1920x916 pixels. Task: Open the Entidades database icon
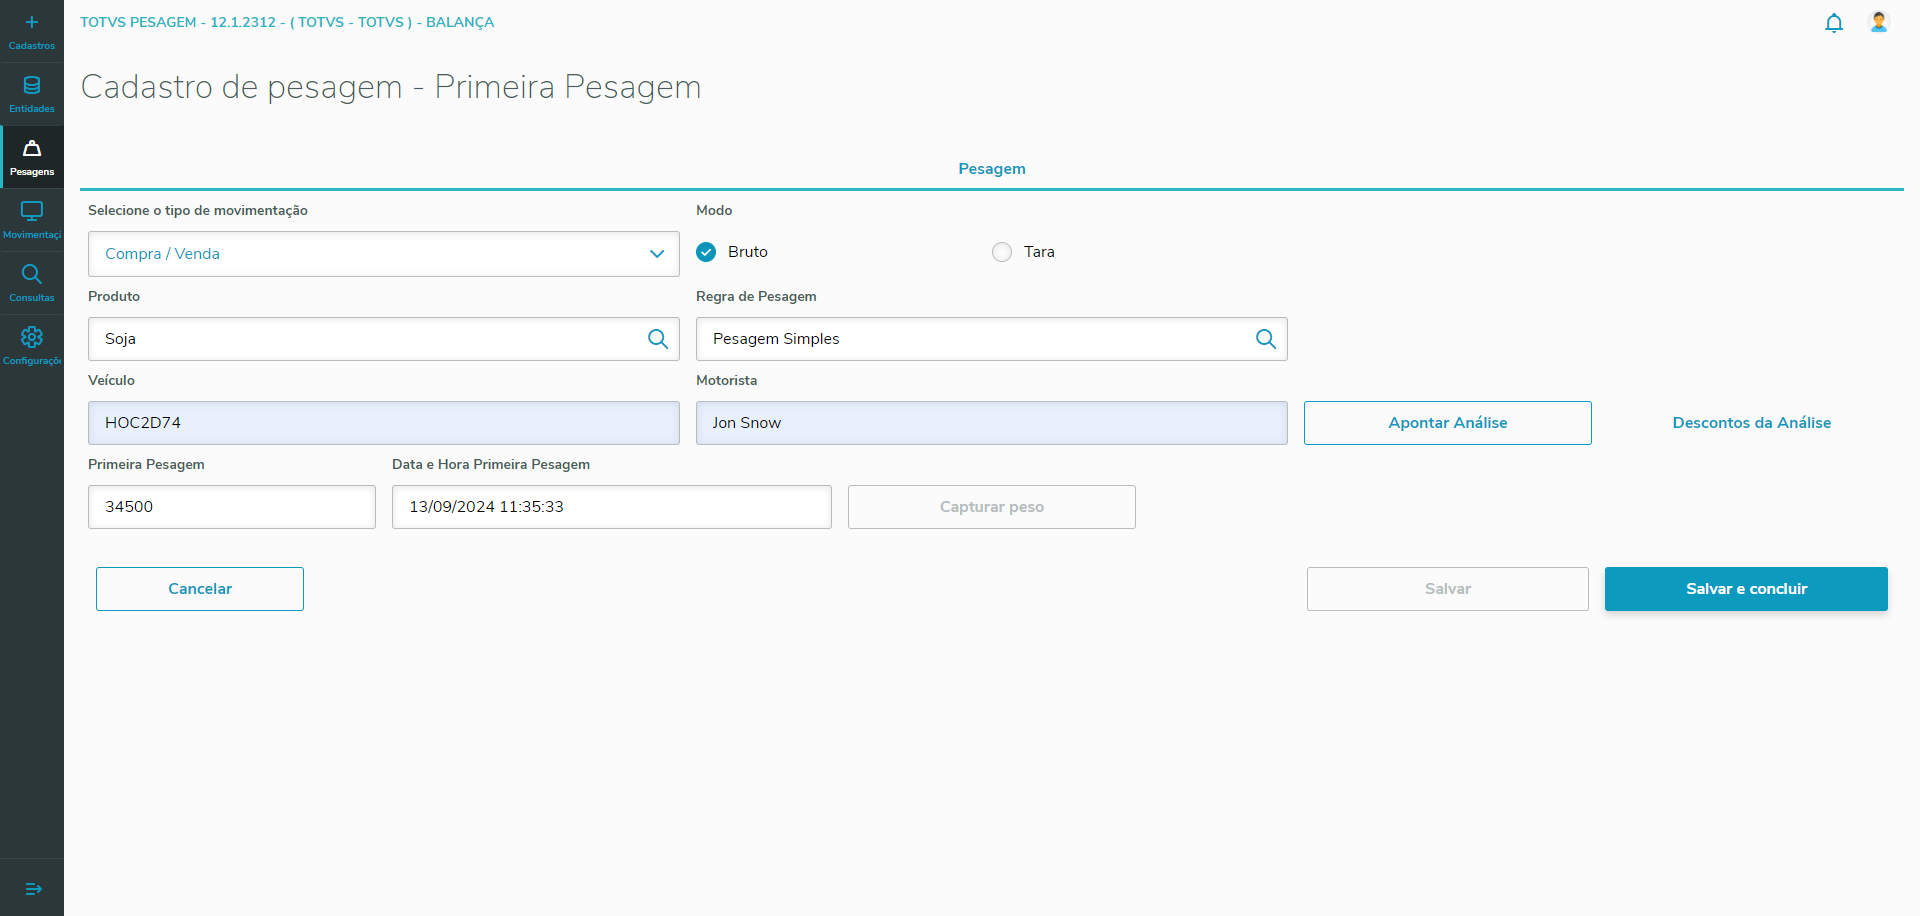coord(32,86)
